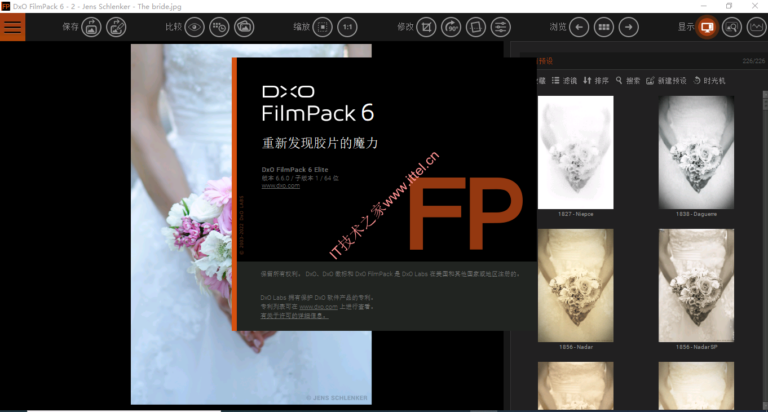Click the 缩放 toolbar label
The height and width of the screenshot is (412, 768).
[x=301, y=27]
